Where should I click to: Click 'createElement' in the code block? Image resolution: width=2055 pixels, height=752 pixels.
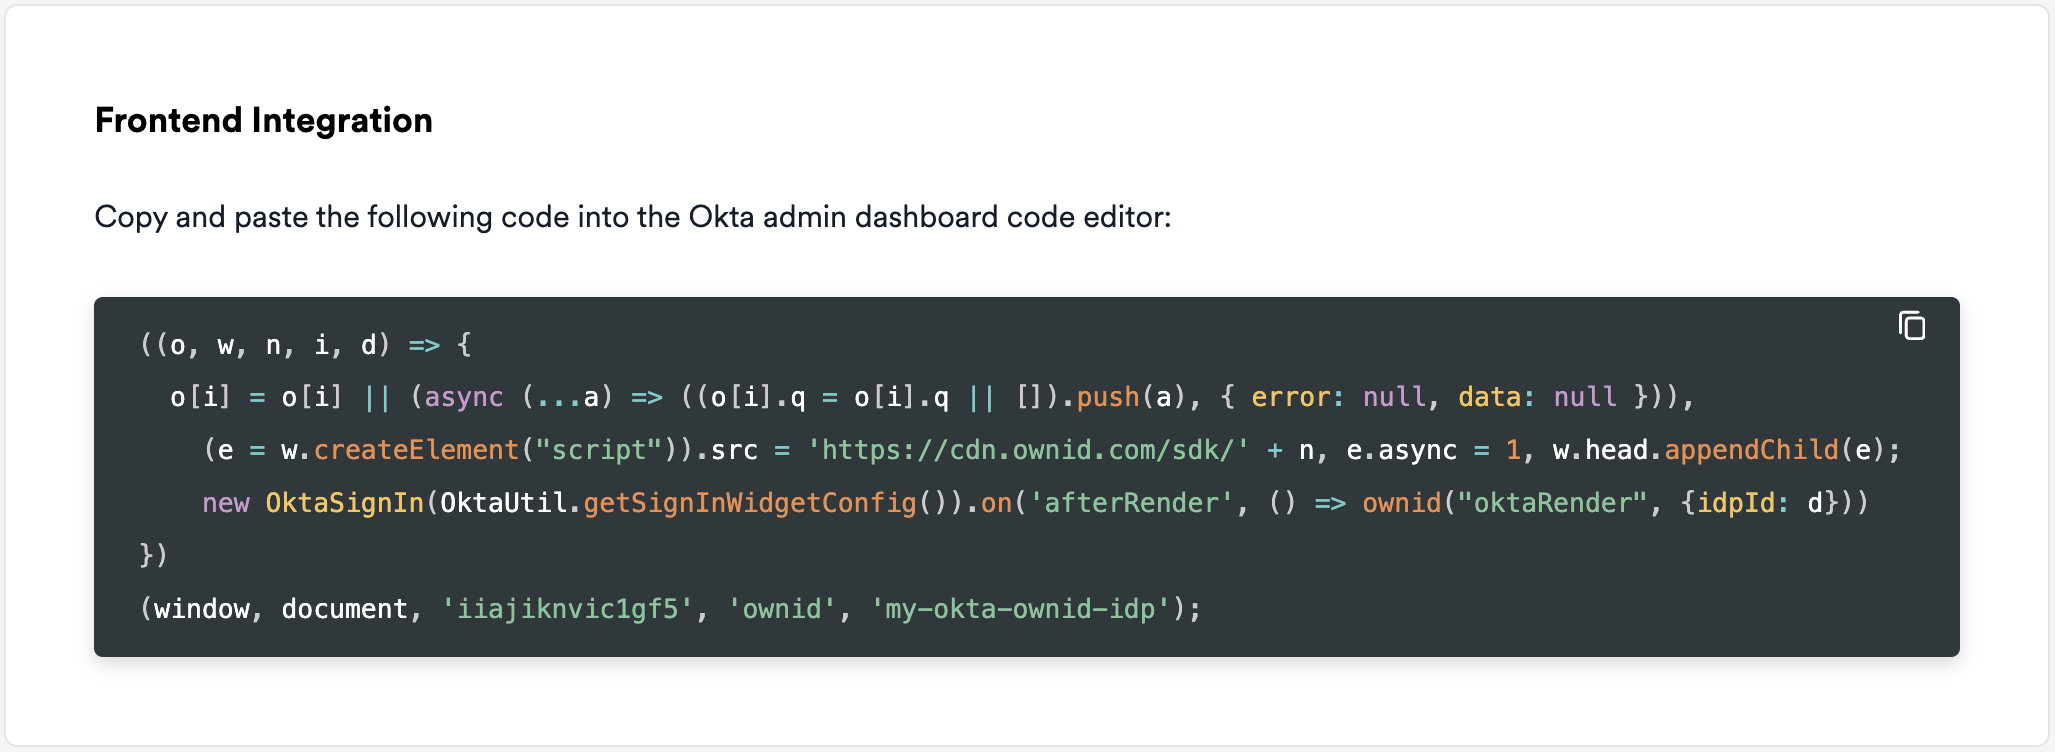click(416, 450)
